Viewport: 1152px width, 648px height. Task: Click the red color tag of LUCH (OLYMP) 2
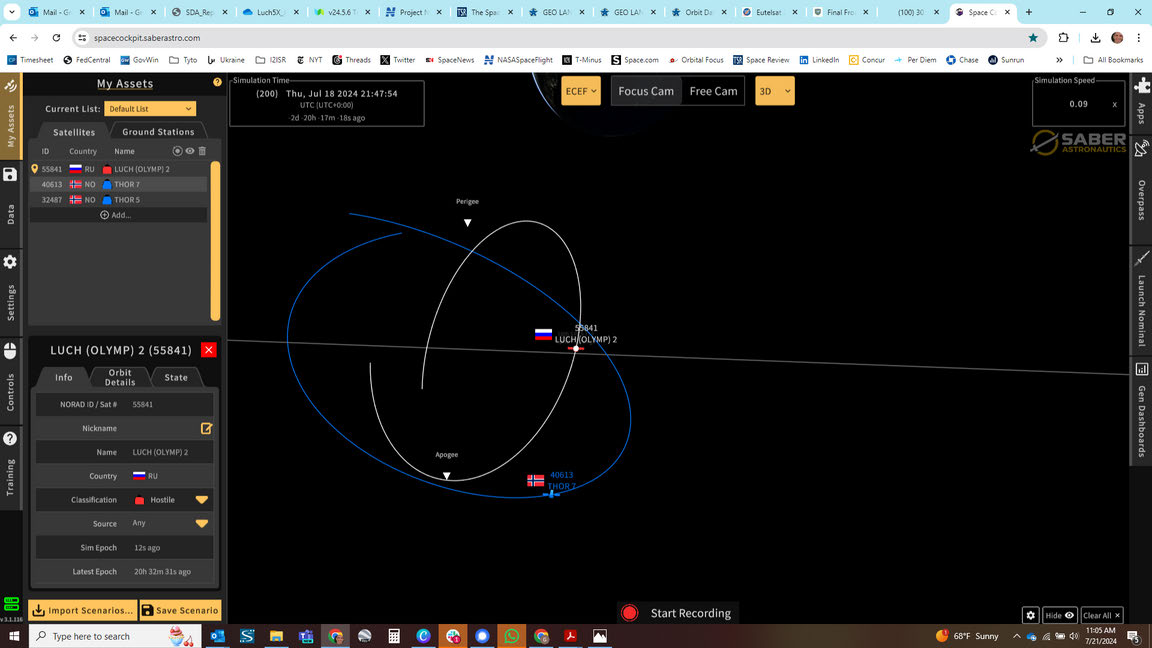tap(107, 169)
